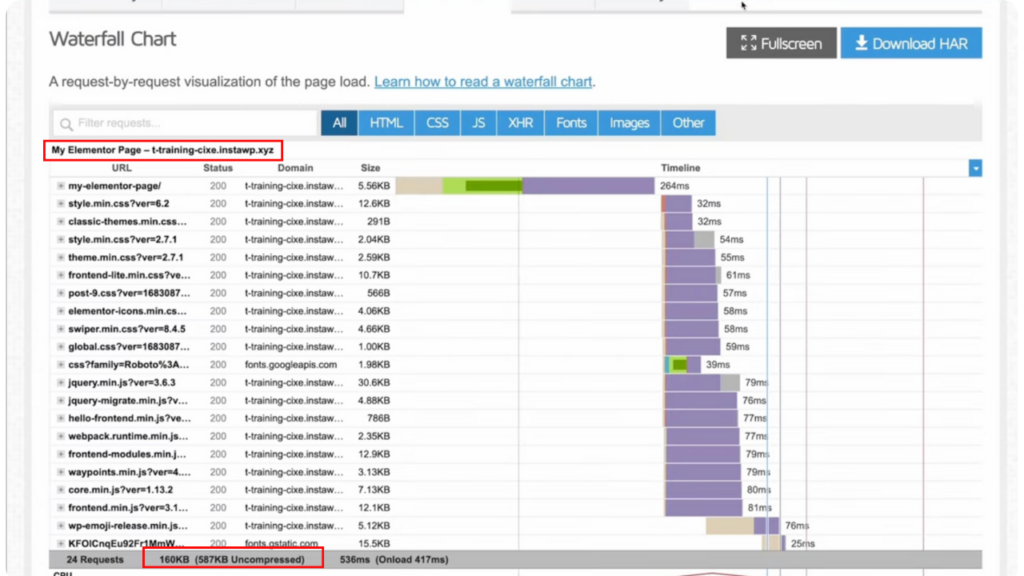Select the All filter tab
The image size is (1024, 576).
(x=339, y=123)
